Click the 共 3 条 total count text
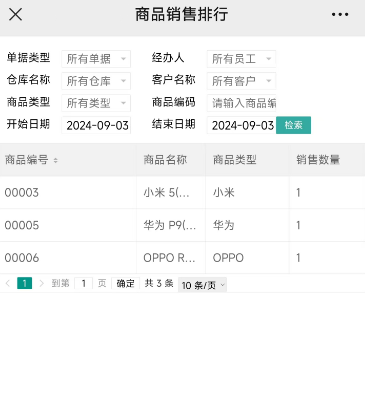 (159, 284)
